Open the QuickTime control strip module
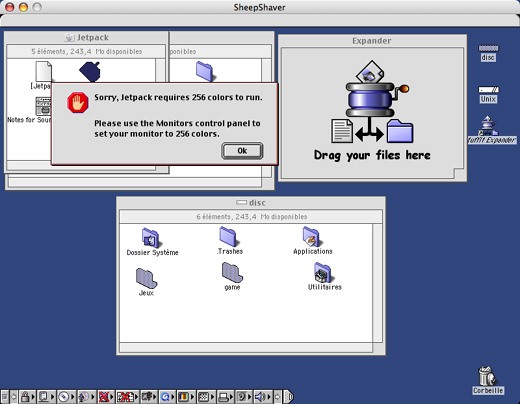The height and width of the screenshot is (404, 520). click(x=168, y=397)
